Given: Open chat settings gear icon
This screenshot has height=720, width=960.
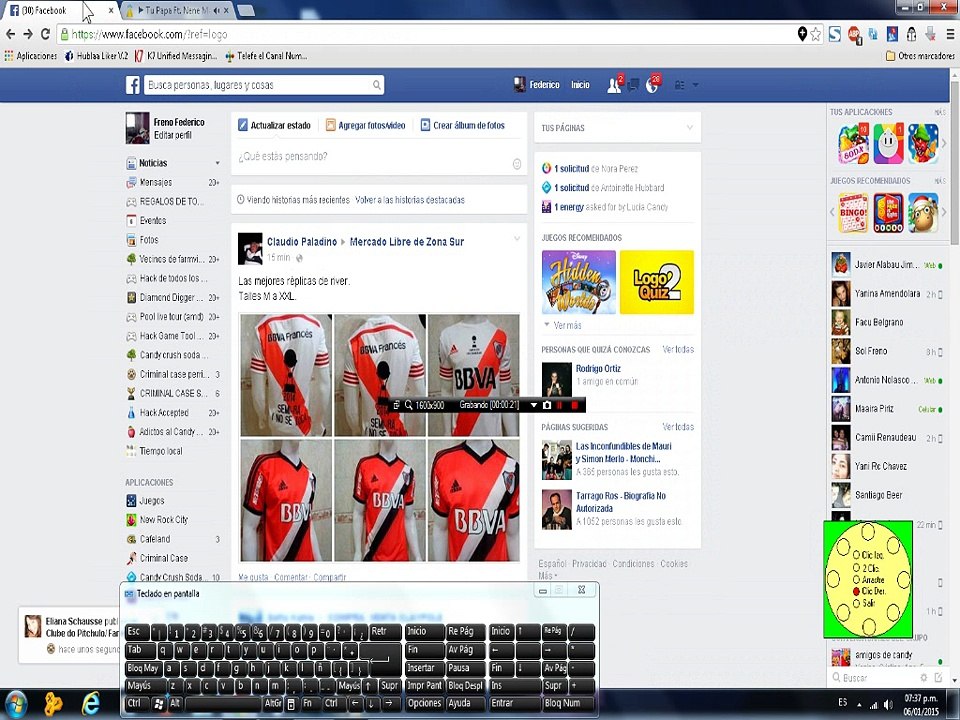Looking at the screenshot, I should point(923,677).
